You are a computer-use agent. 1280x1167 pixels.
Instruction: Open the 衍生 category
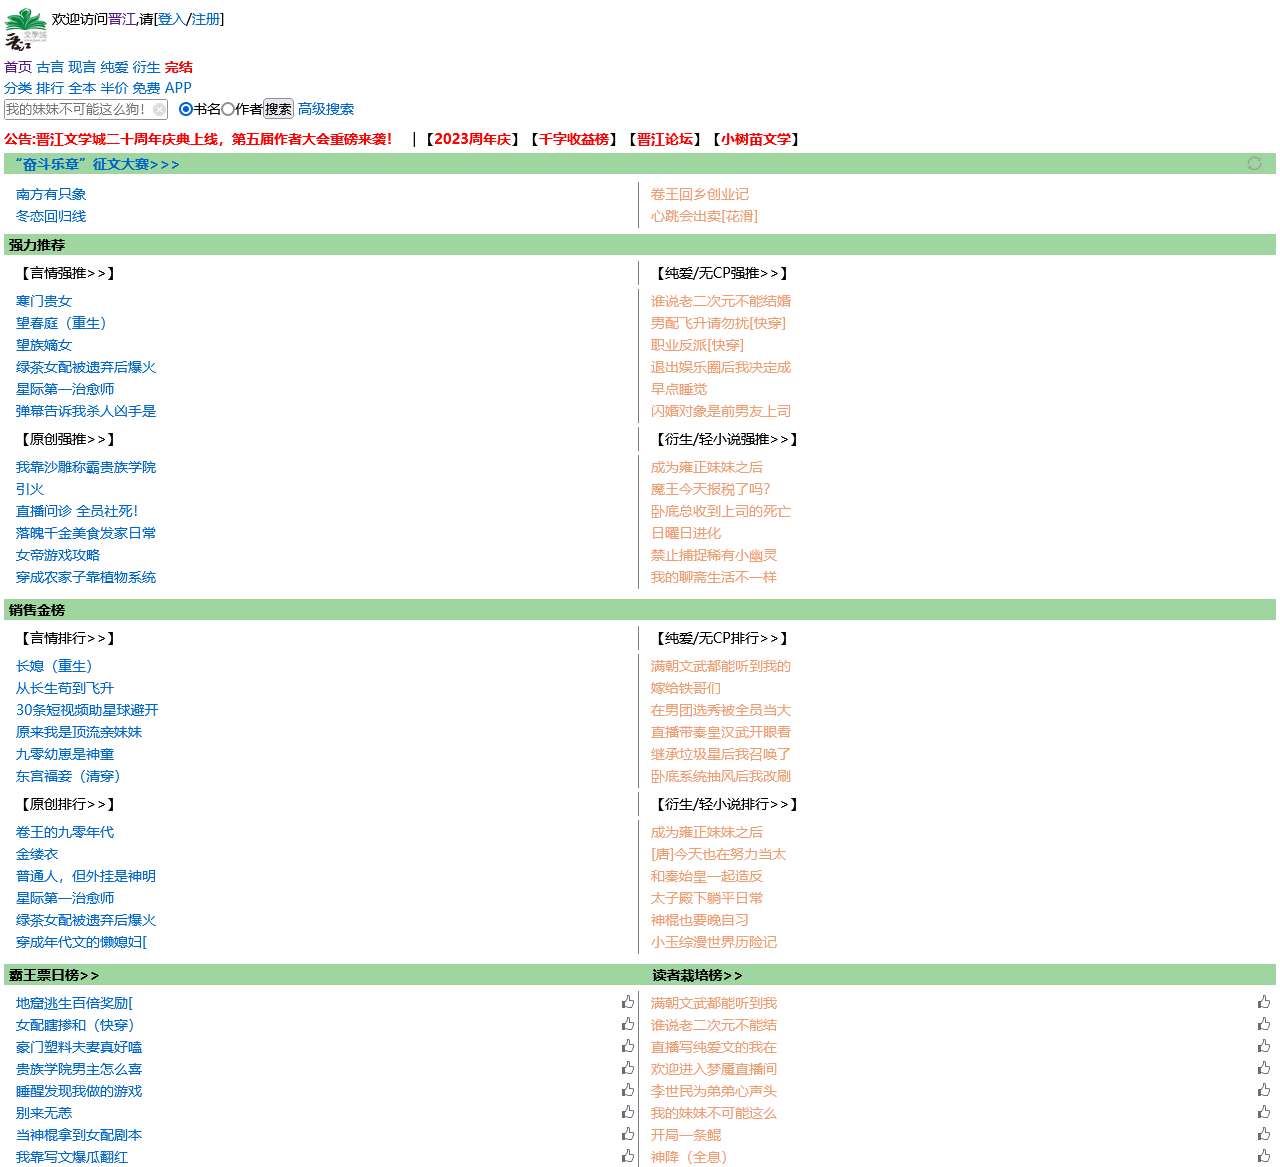click(146, 67)
